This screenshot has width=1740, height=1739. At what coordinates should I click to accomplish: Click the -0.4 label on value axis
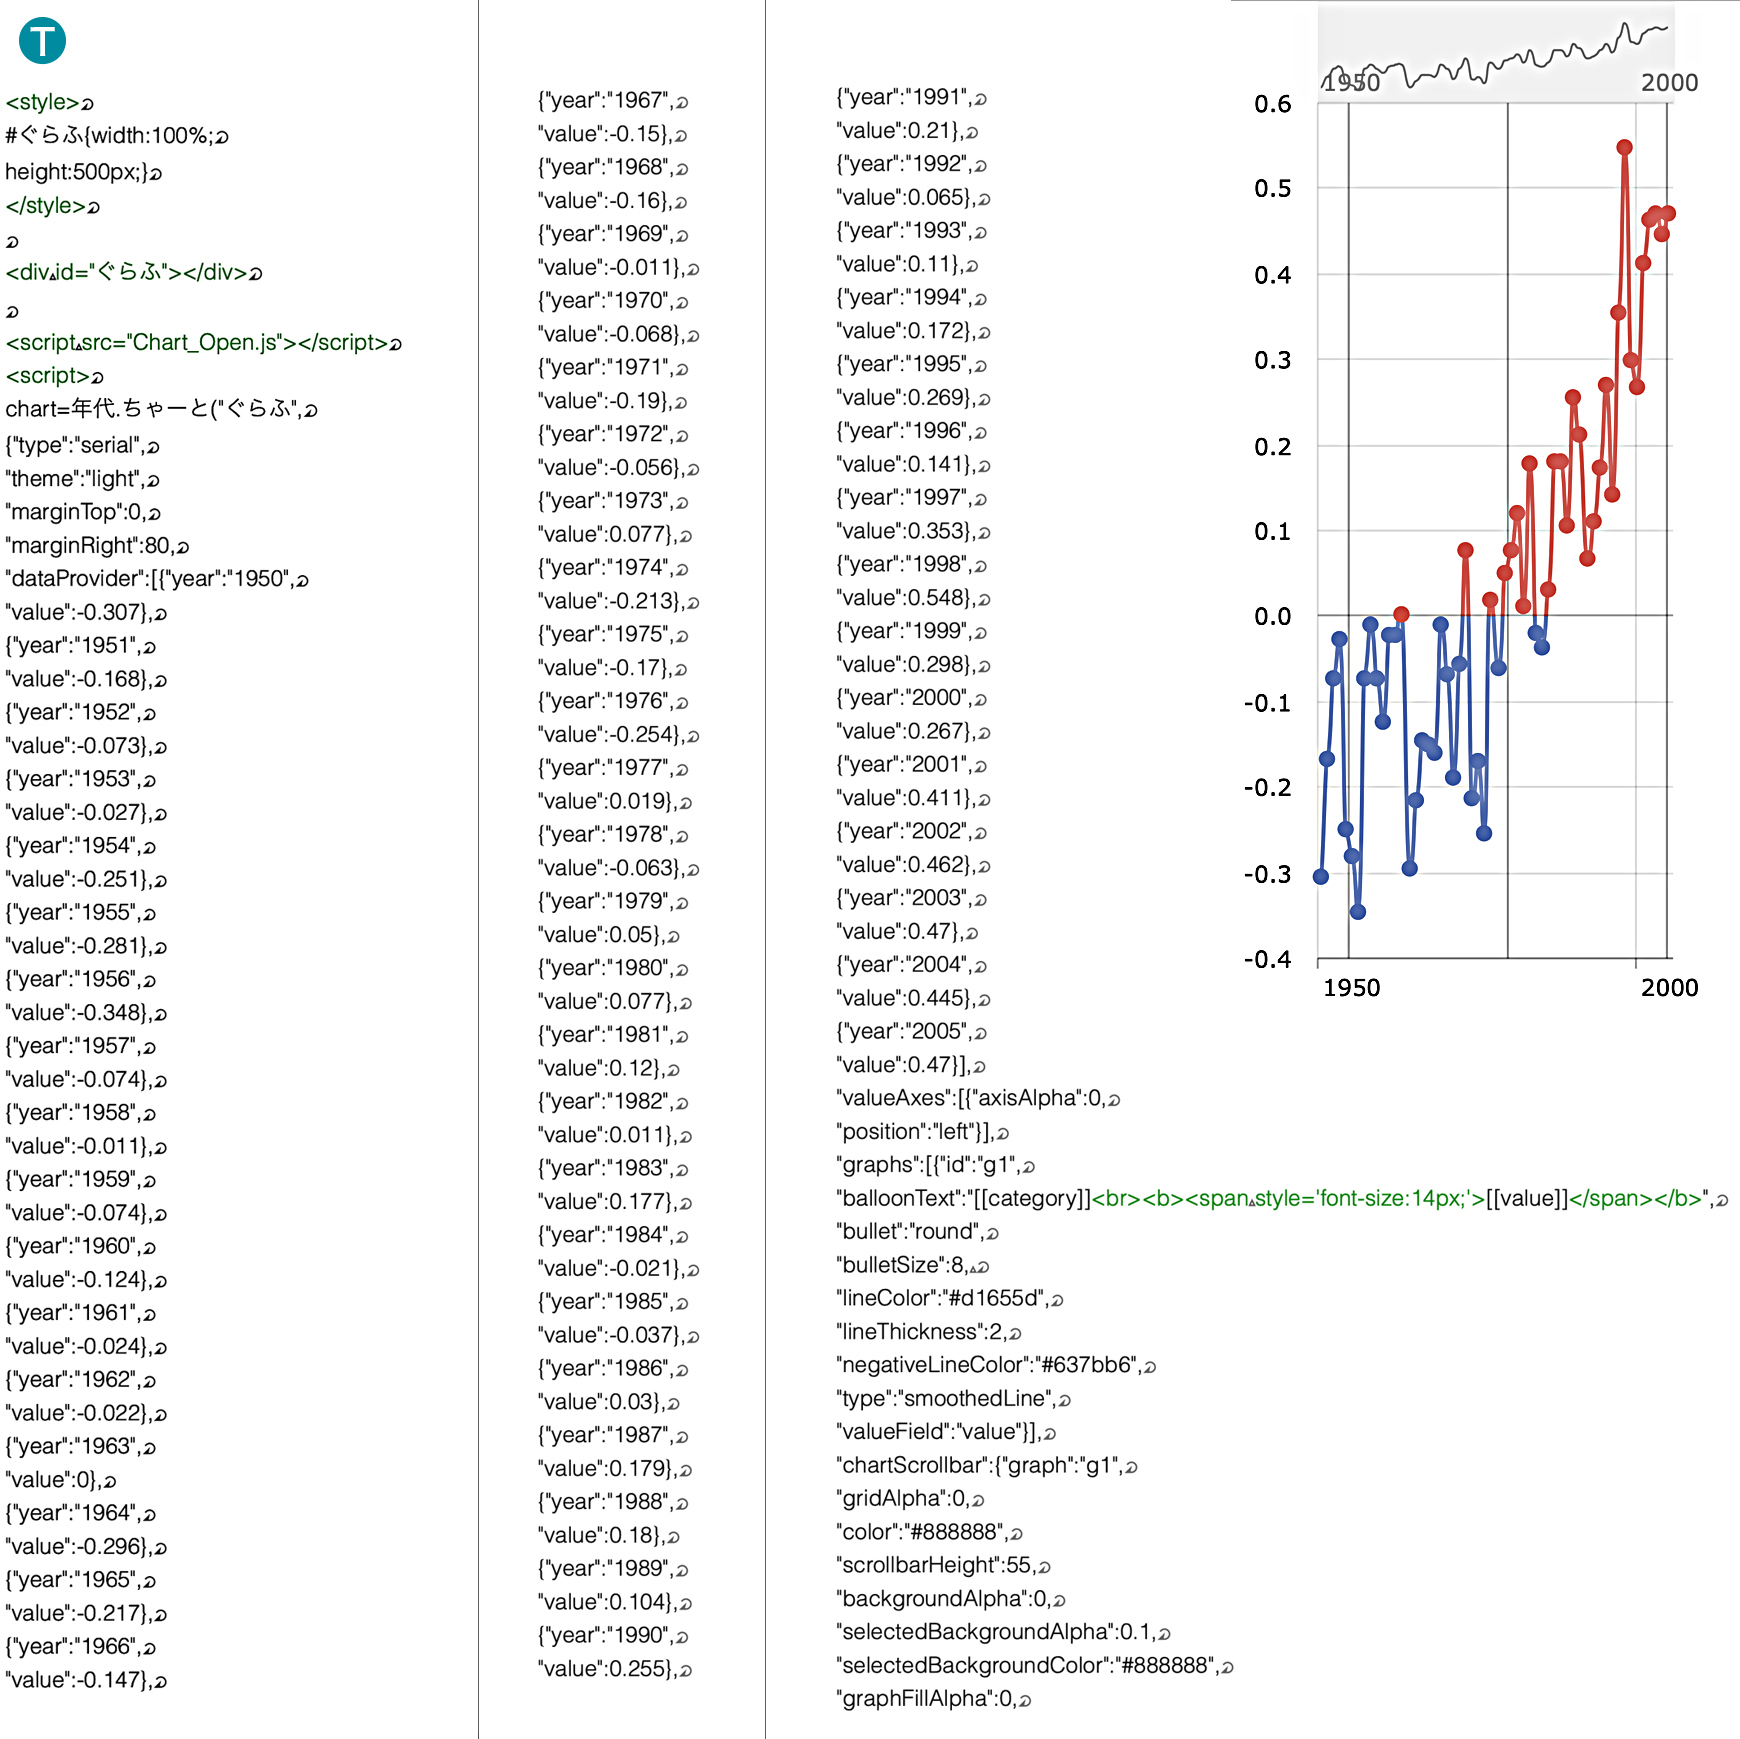pyautogui.click(x=1267, y=960)
